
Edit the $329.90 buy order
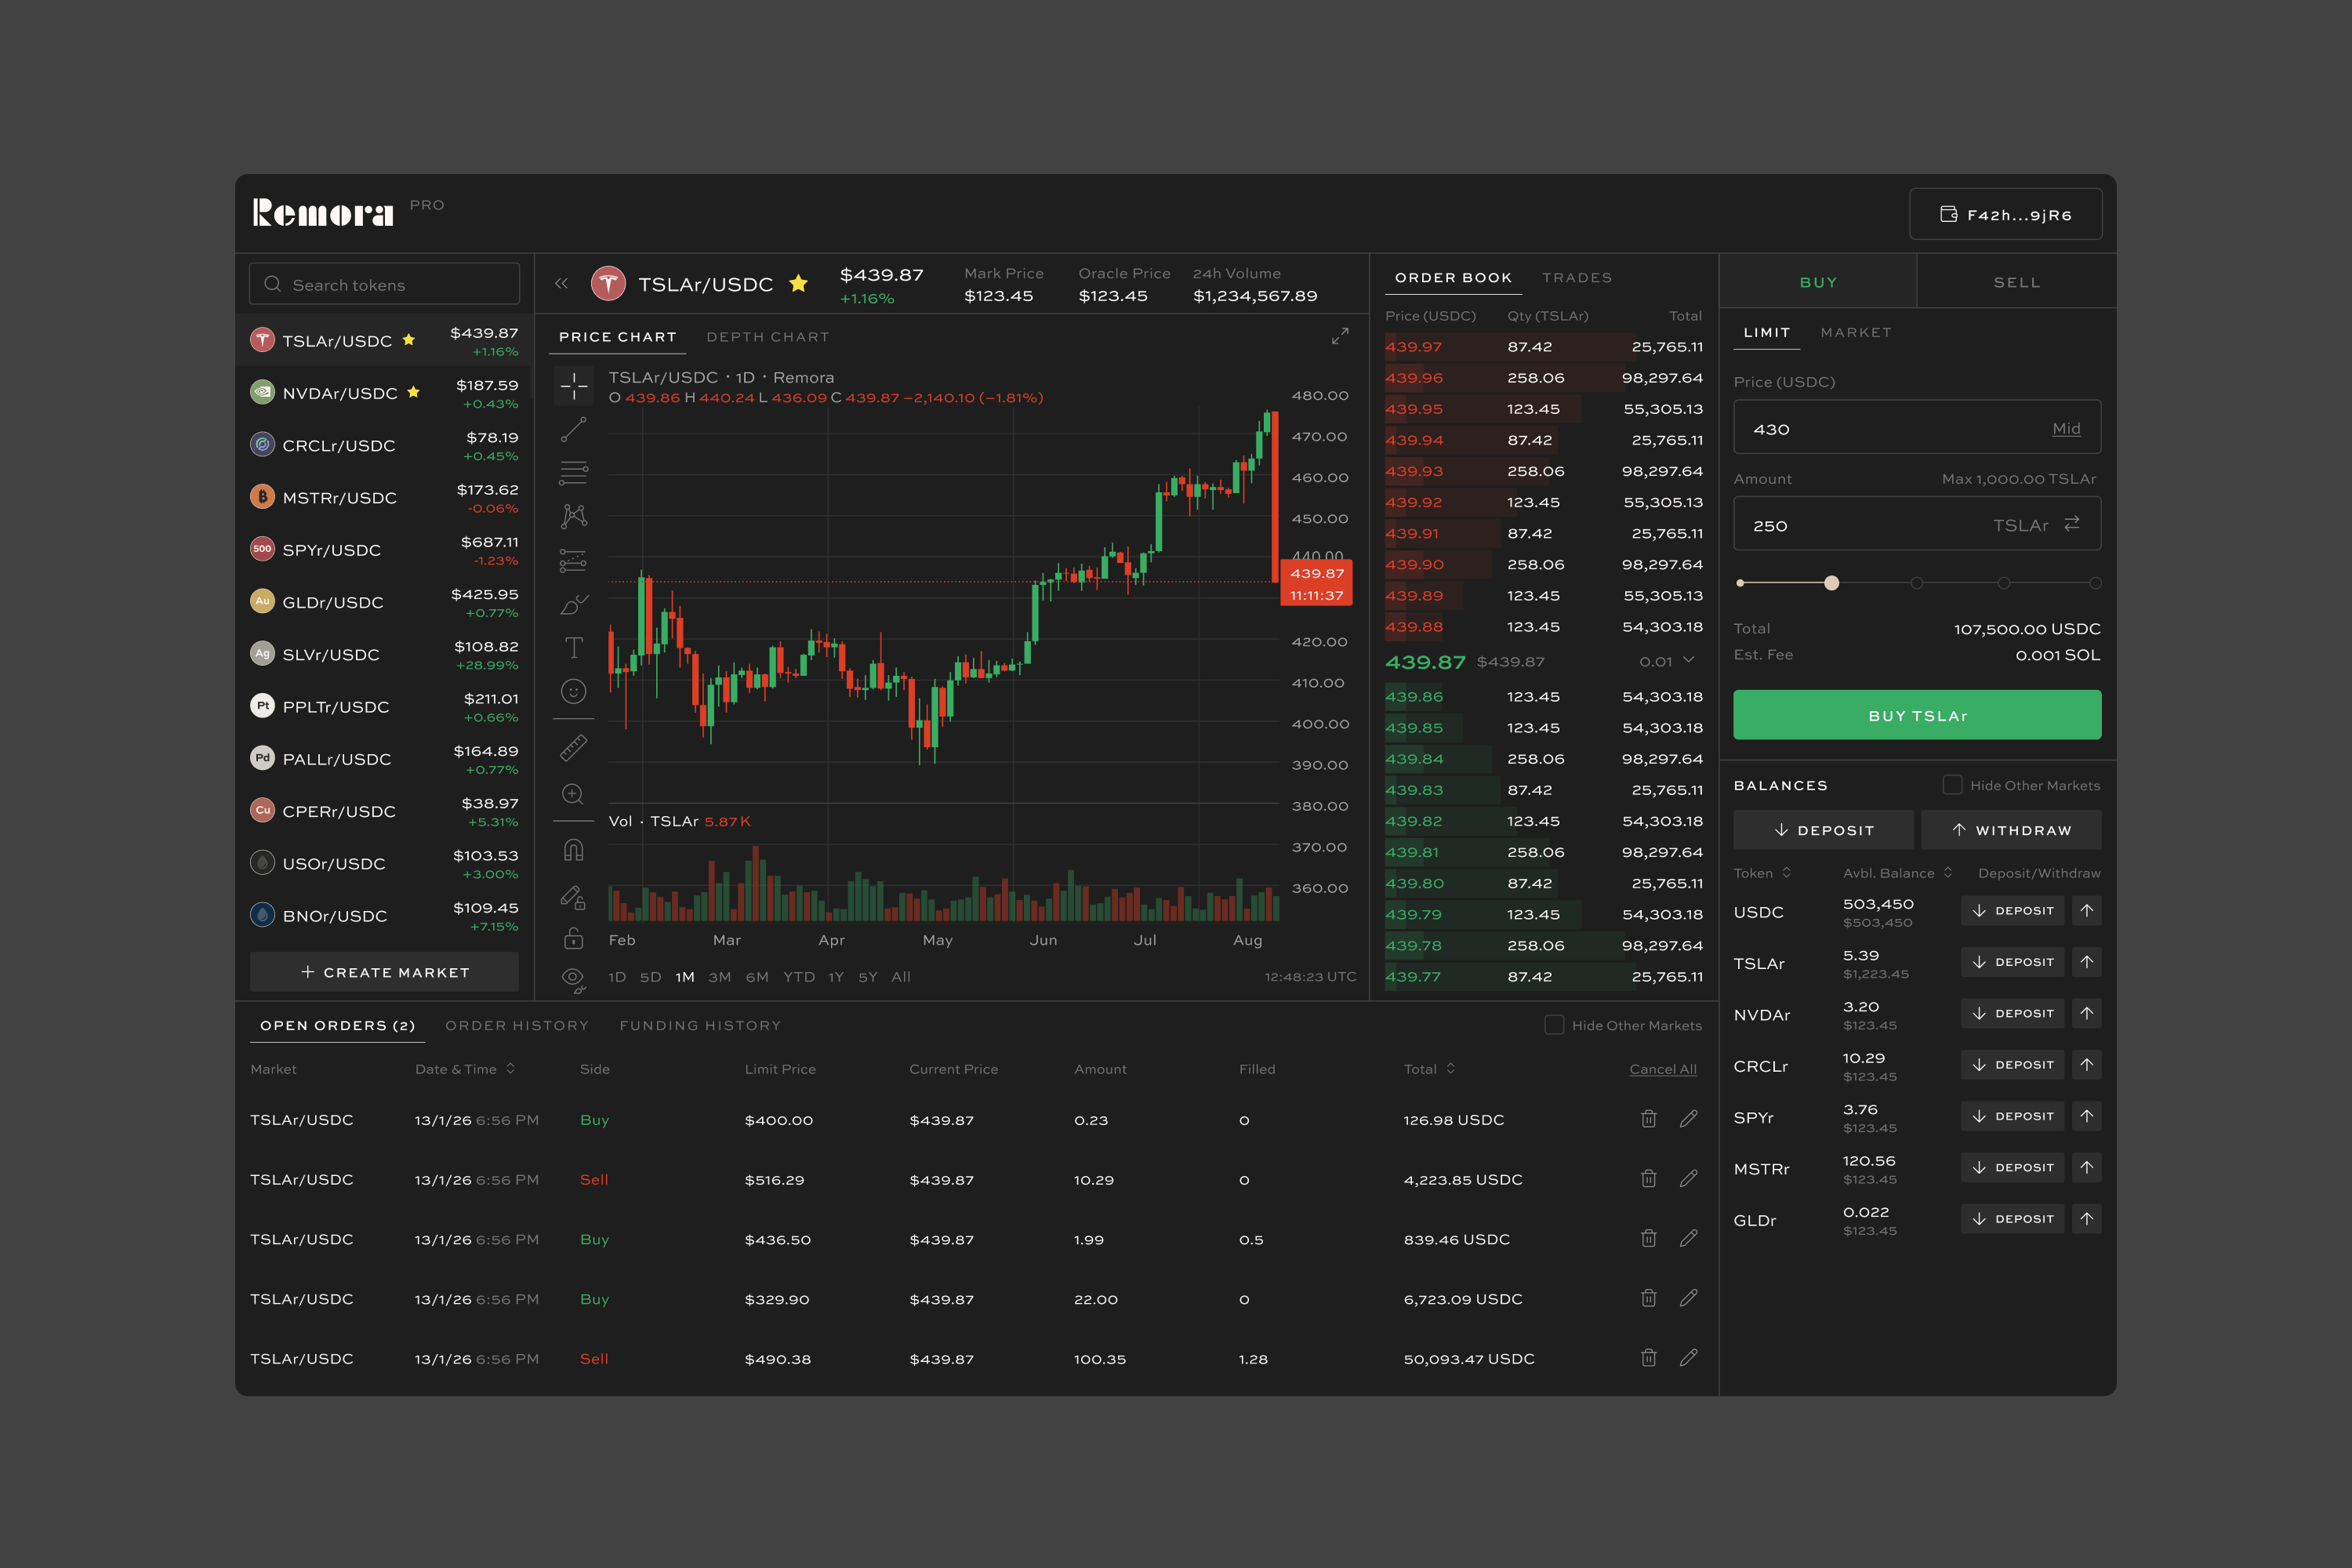point(1689,1298)
